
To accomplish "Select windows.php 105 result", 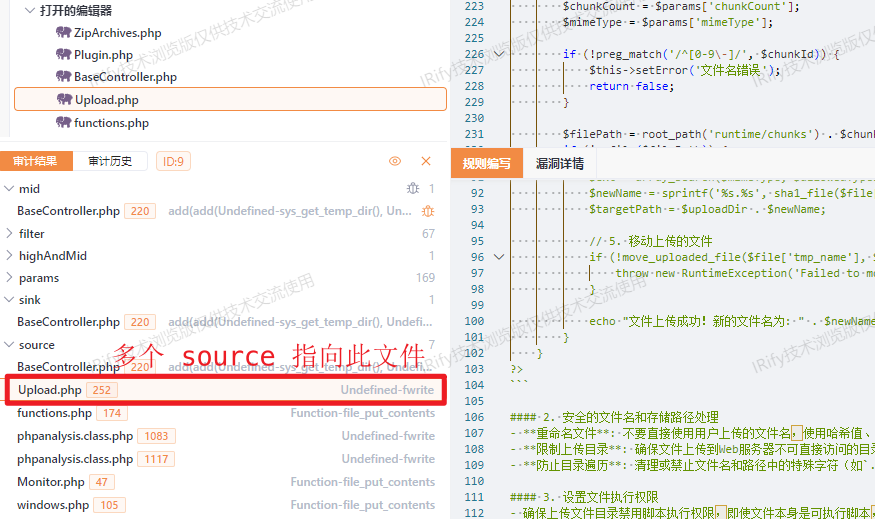I will [x=223, y=504].
